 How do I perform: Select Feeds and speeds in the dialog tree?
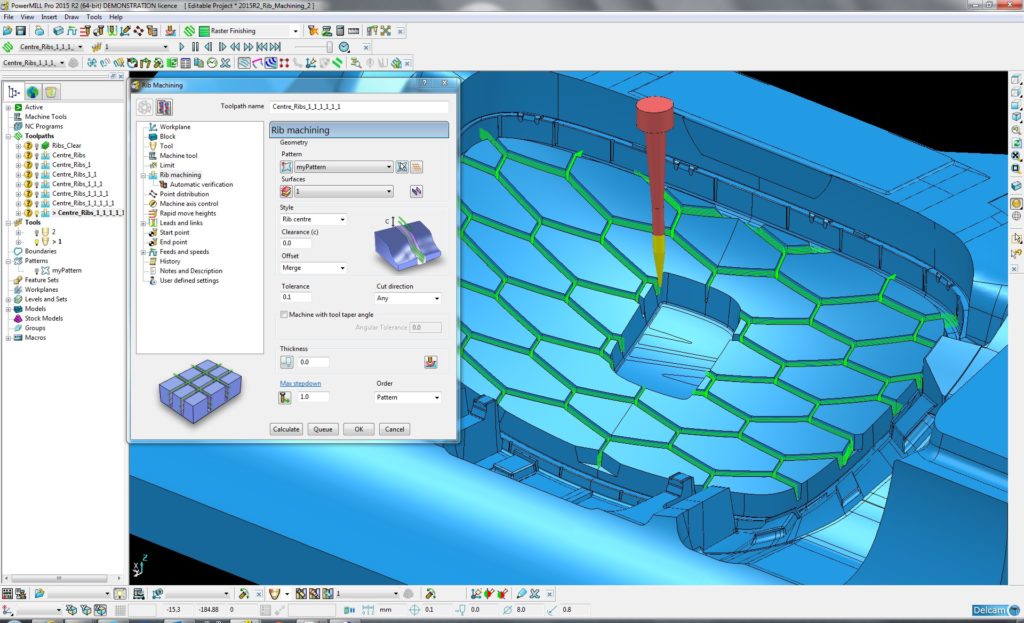pos(184,251)
